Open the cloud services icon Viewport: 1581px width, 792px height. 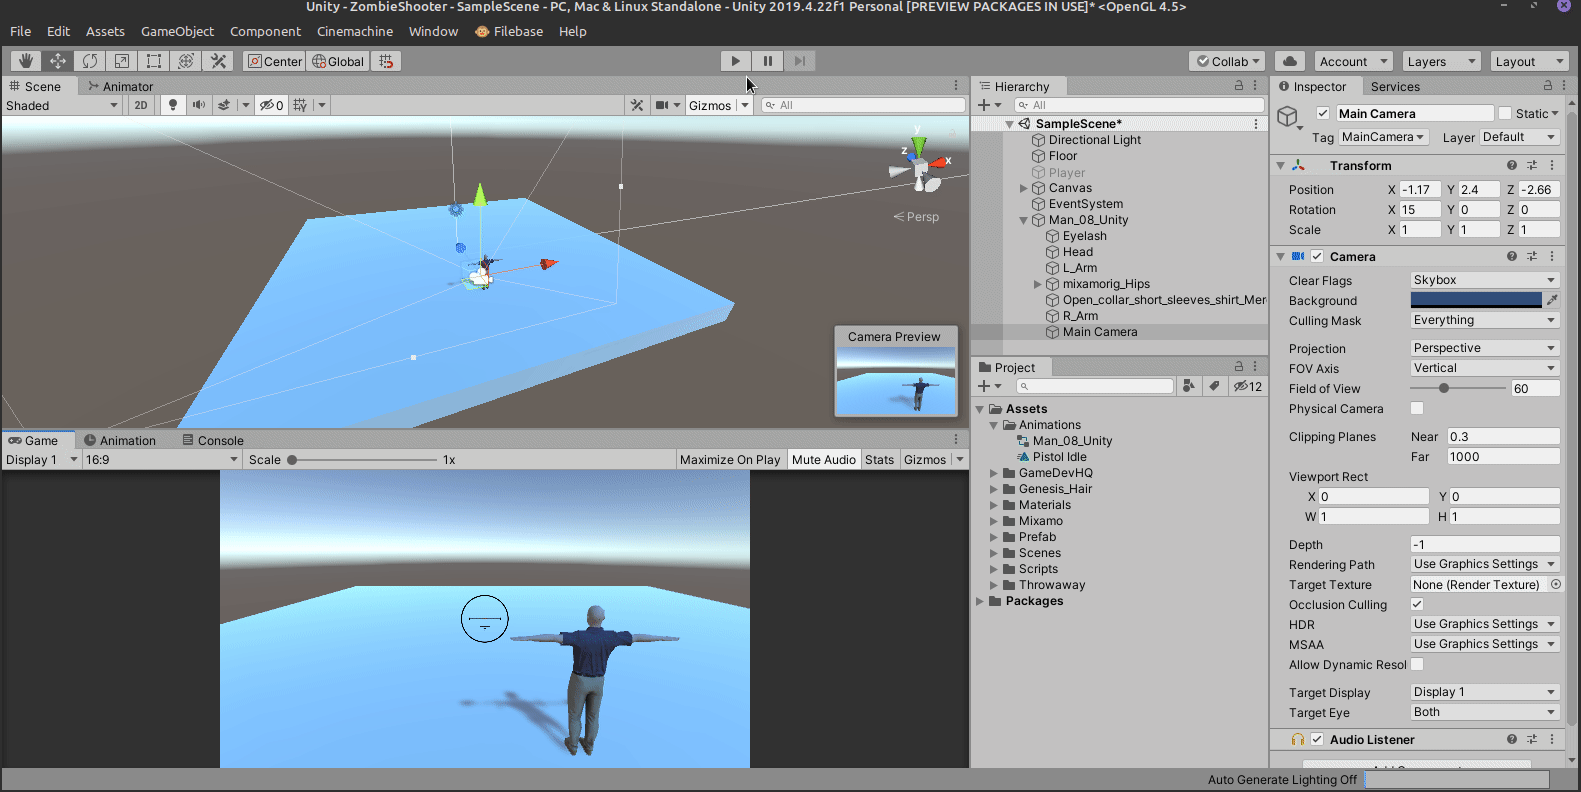click(1290, 61)
